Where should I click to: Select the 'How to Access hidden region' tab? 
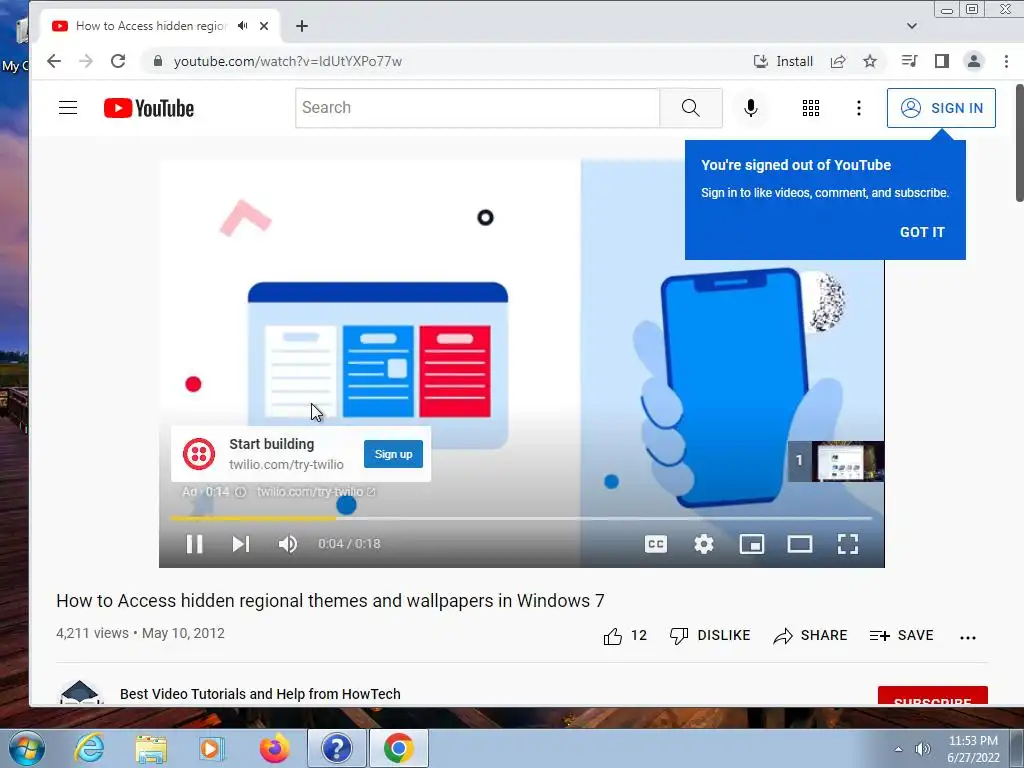[x=150, y=26]
